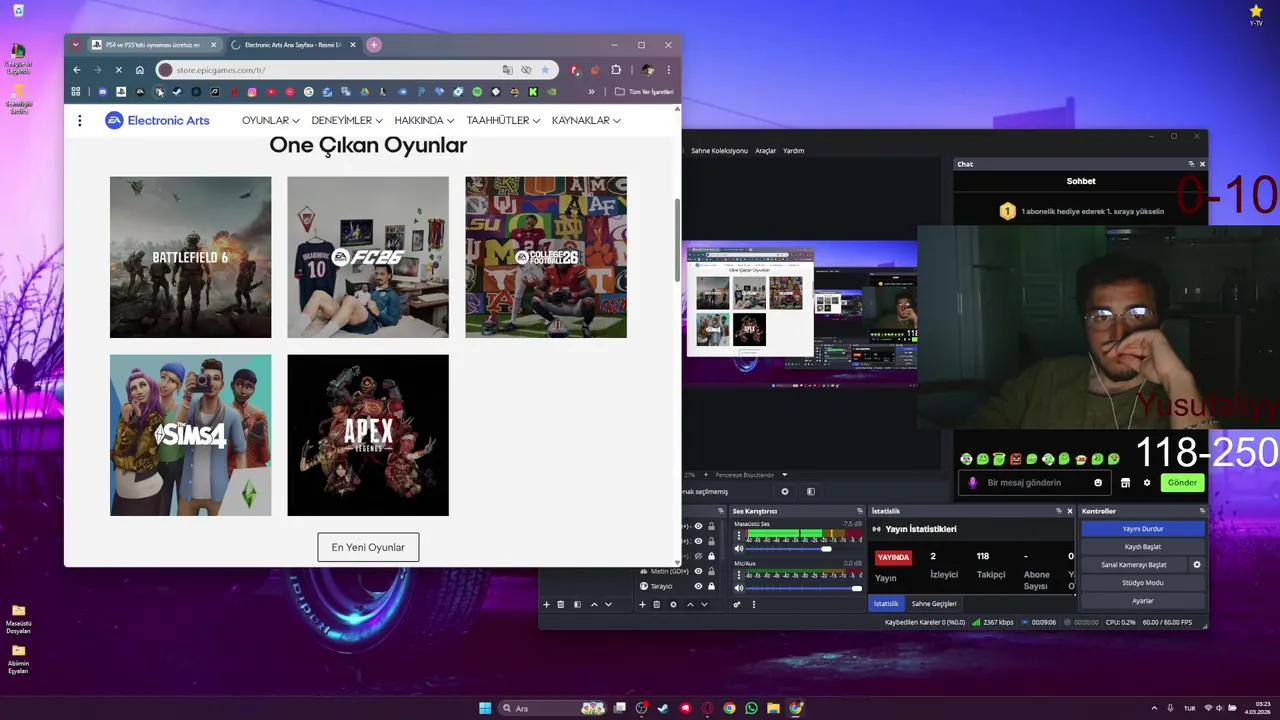1280x720 pixels.
Task: Bookmark this page with the star icon
Action: click(x=545, y=70)
